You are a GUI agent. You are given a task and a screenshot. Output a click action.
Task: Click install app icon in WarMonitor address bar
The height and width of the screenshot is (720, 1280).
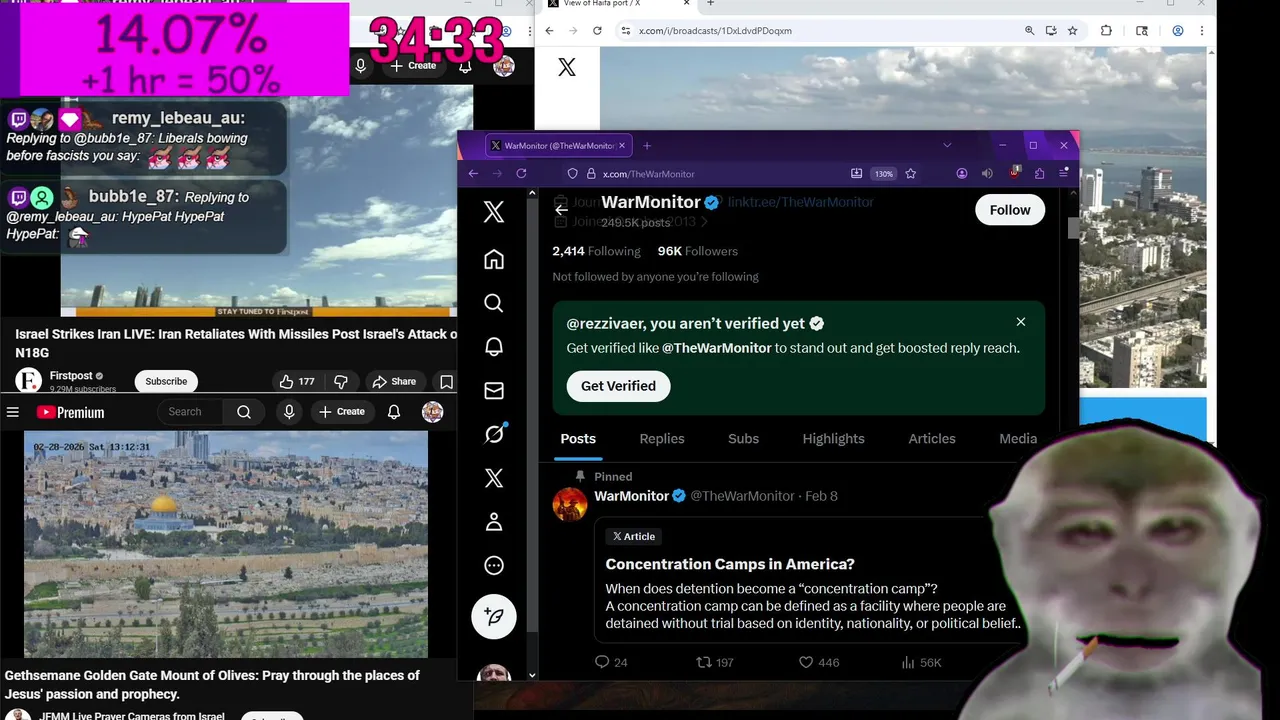857,173
